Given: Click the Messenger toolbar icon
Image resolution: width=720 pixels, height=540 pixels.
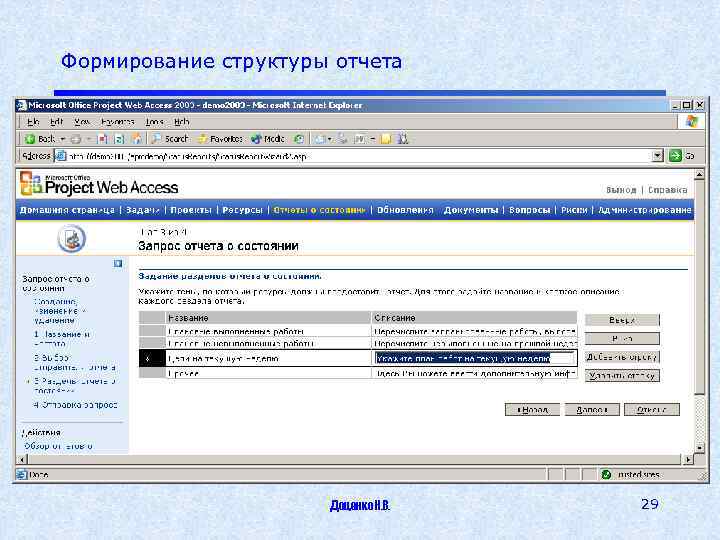Looking at the screenshot, I should coord(403,139).
